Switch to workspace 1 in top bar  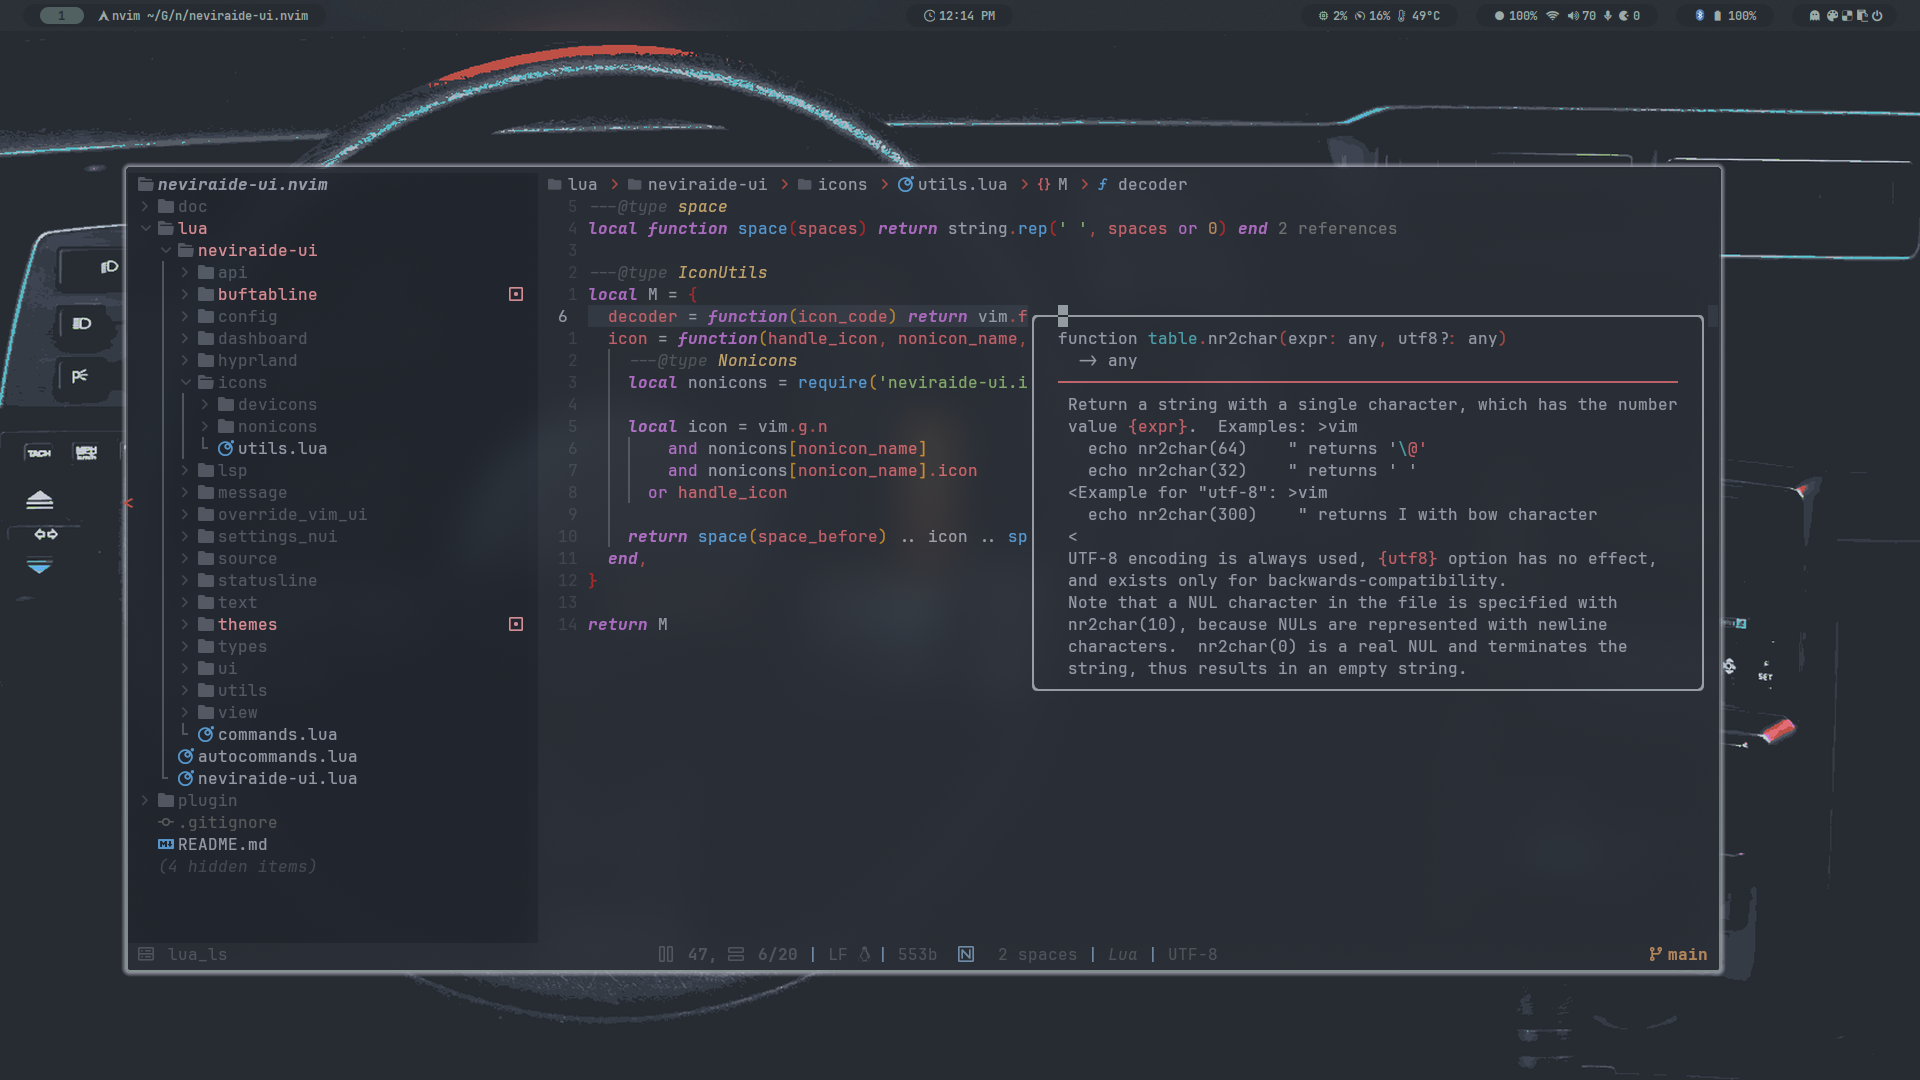coord(61,15)
